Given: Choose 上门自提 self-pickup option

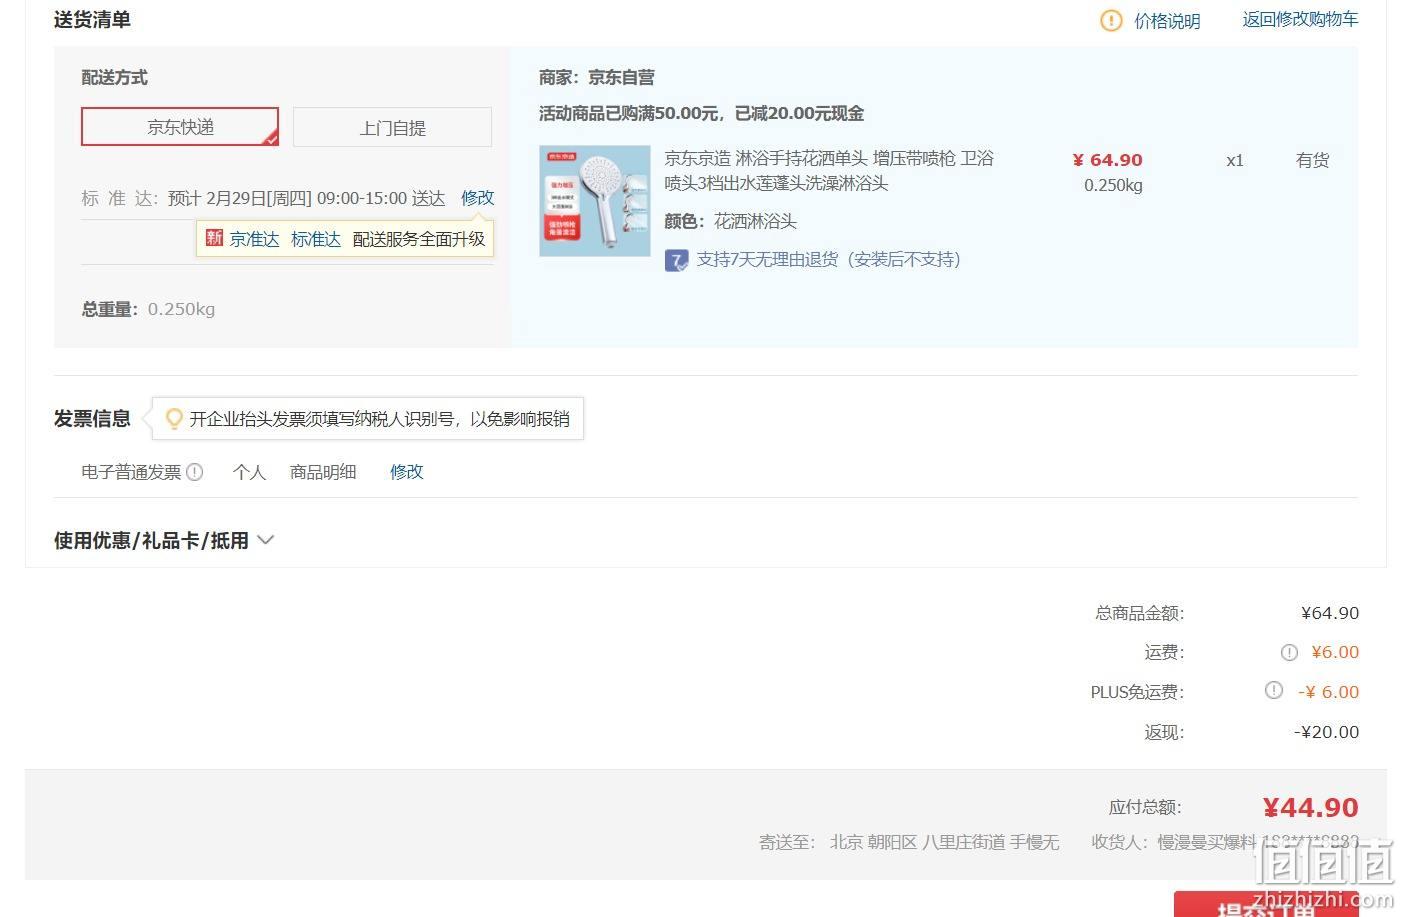Looking at the screenshot, I should click(392, 127).
